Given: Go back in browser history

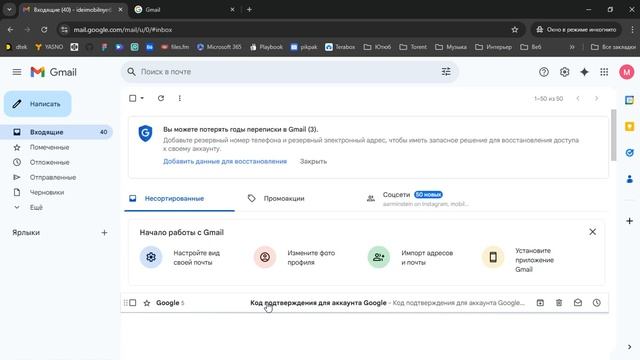Looking at the screenshot, I should [10, 29].
